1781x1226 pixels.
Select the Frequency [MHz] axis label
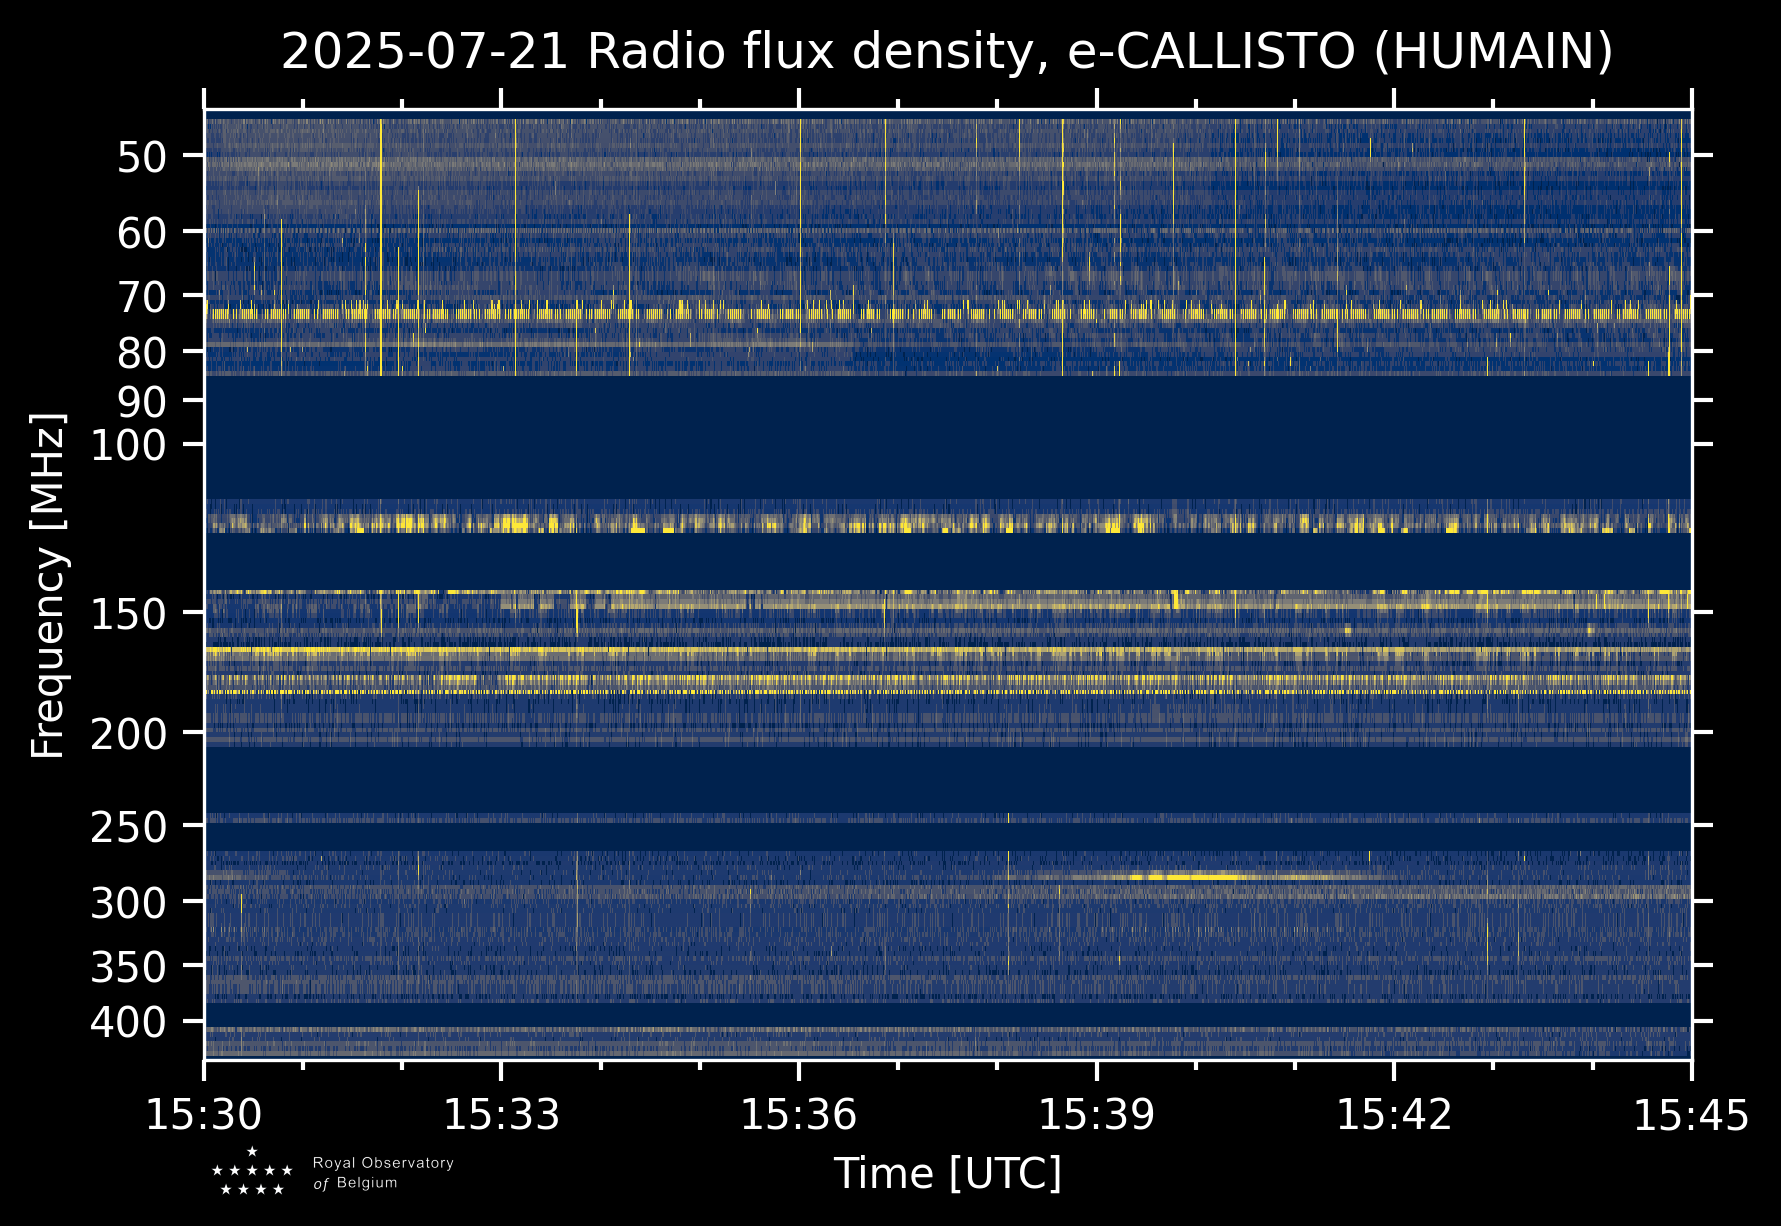(x=47, y=585)
